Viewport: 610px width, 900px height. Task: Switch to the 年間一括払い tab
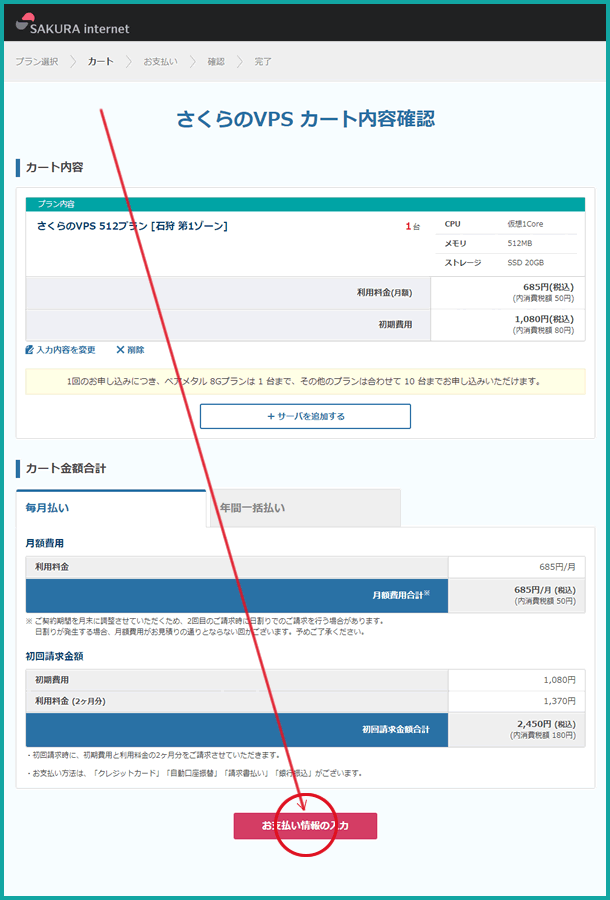pyautogui.click(x=305, y=508)
